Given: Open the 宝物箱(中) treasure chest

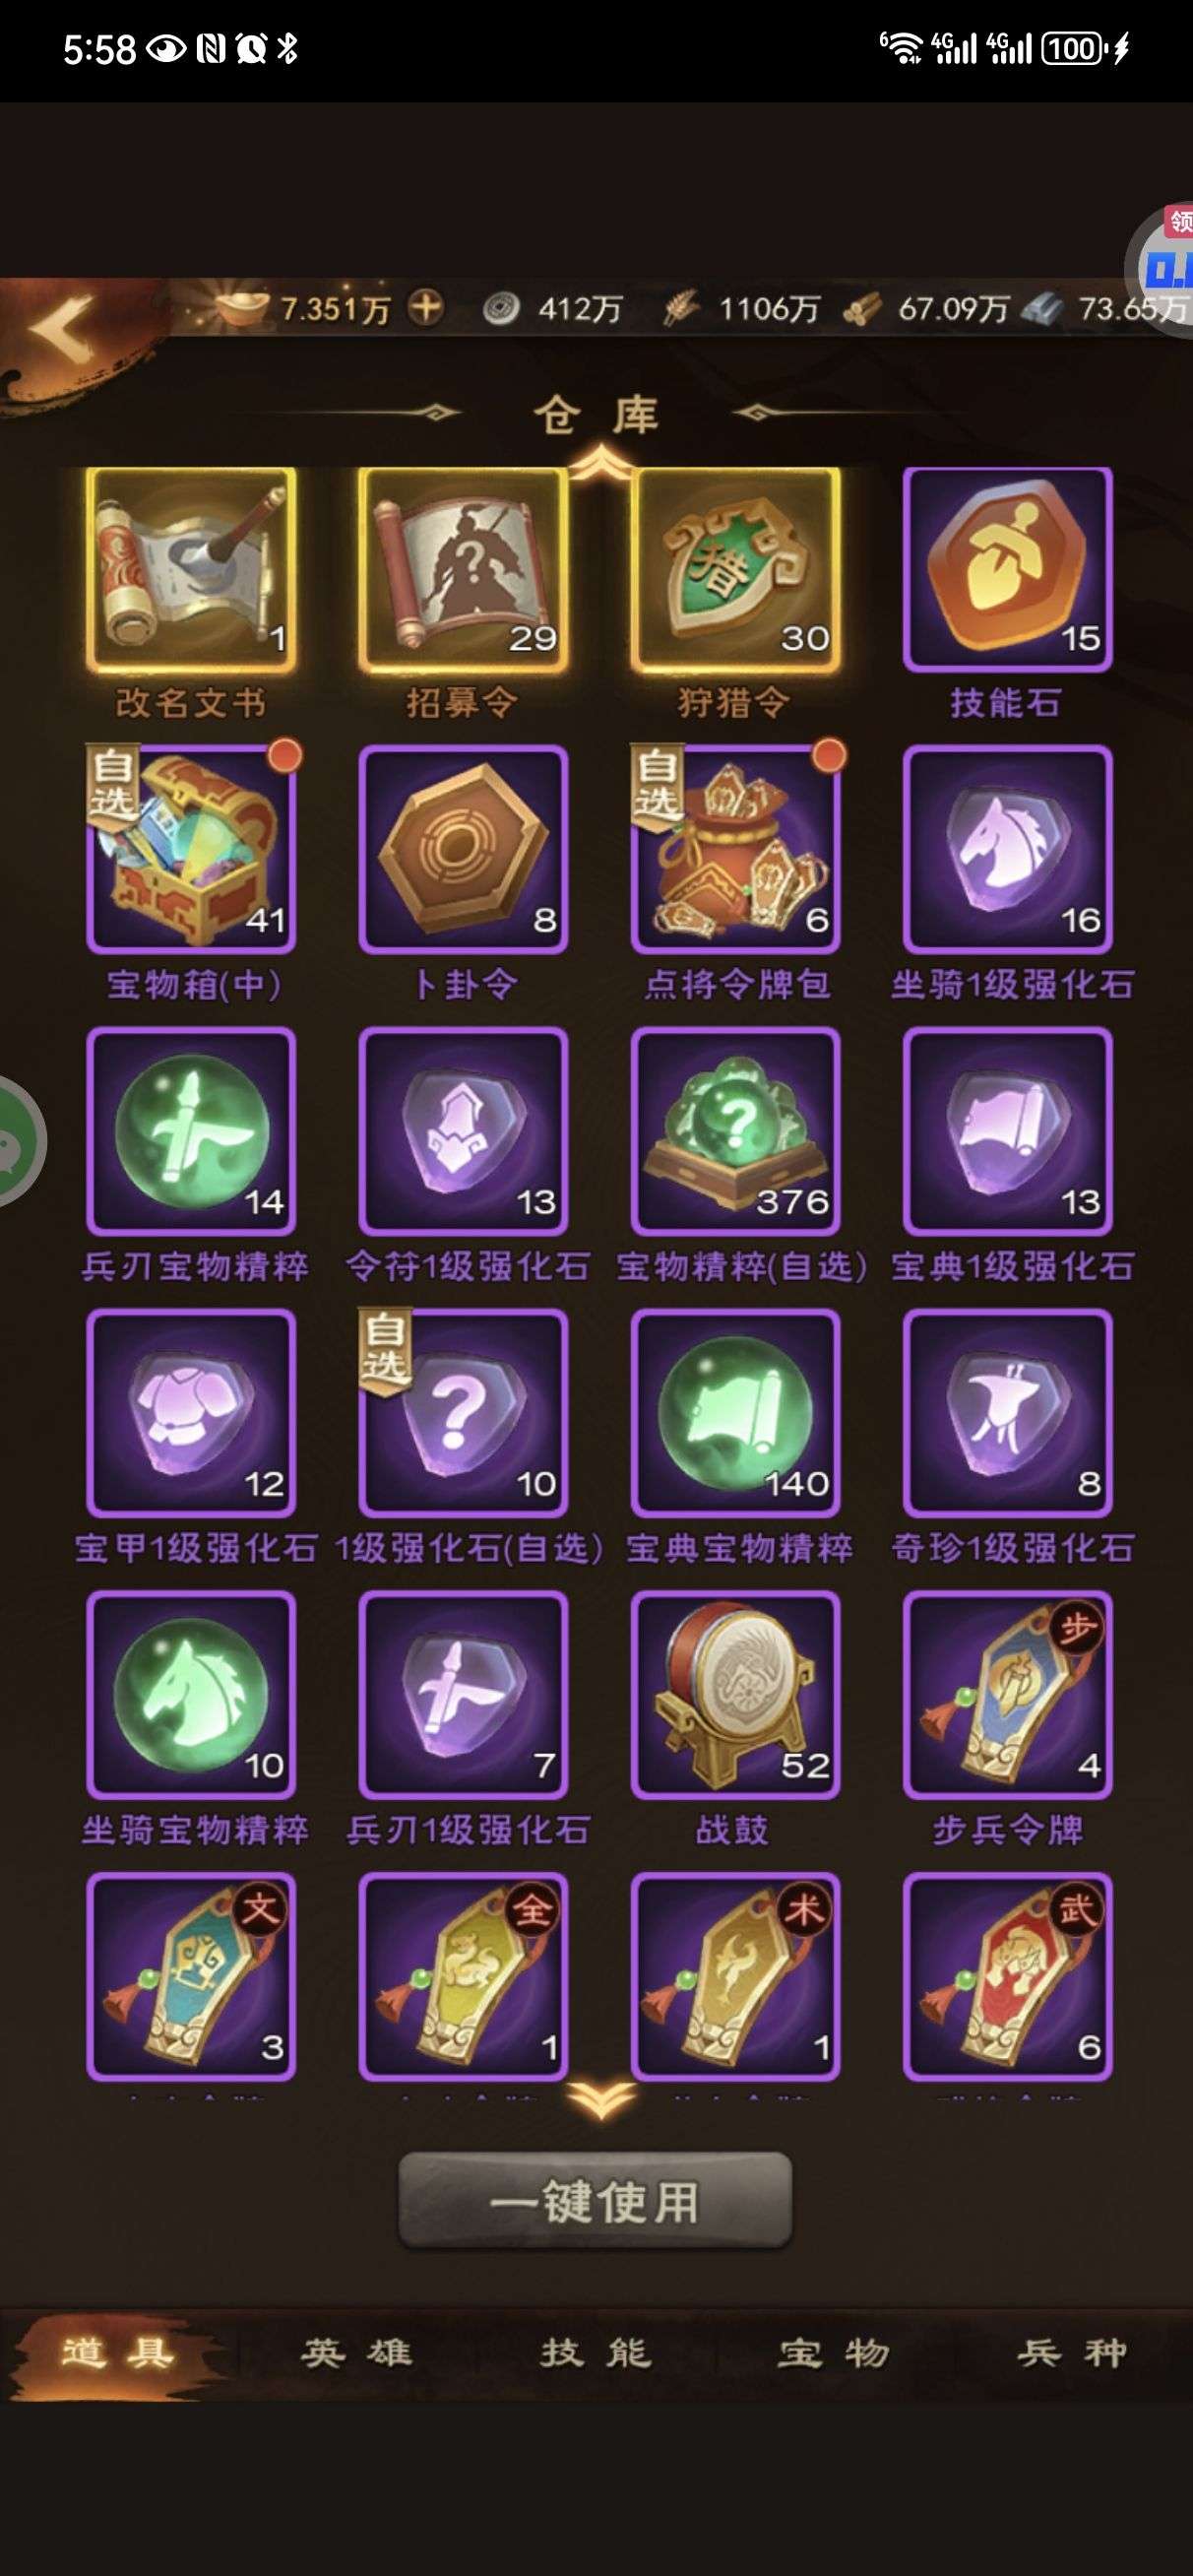Looking at the screenshot, I should click(x=191, y=850).
